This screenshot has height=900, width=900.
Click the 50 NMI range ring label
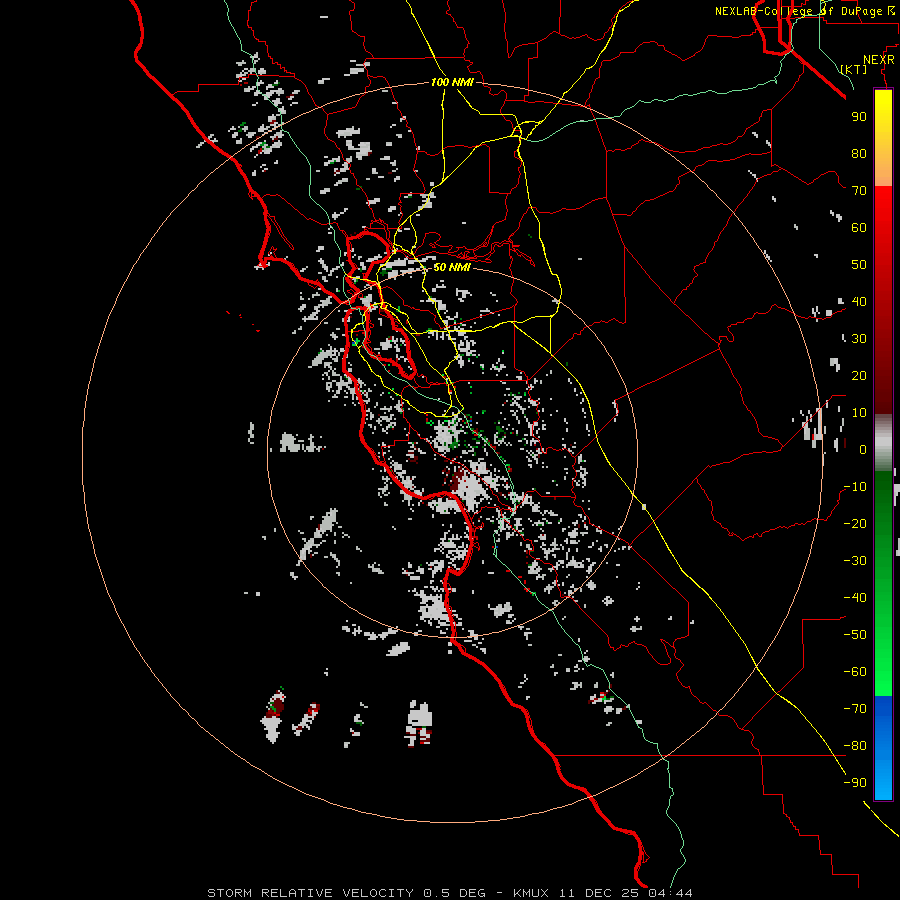pyautogui.click(x=452, y=267)
